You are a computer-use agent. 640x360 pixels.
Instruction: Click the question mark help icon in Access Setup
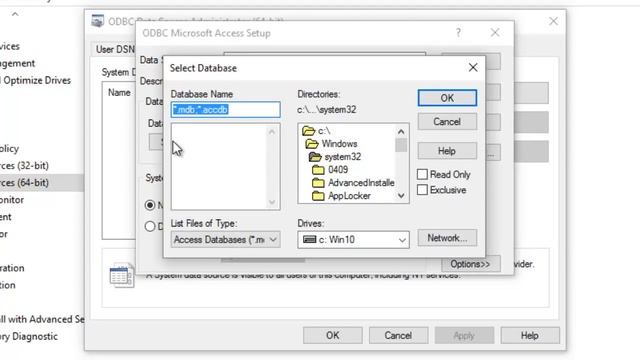coord(458,33)
